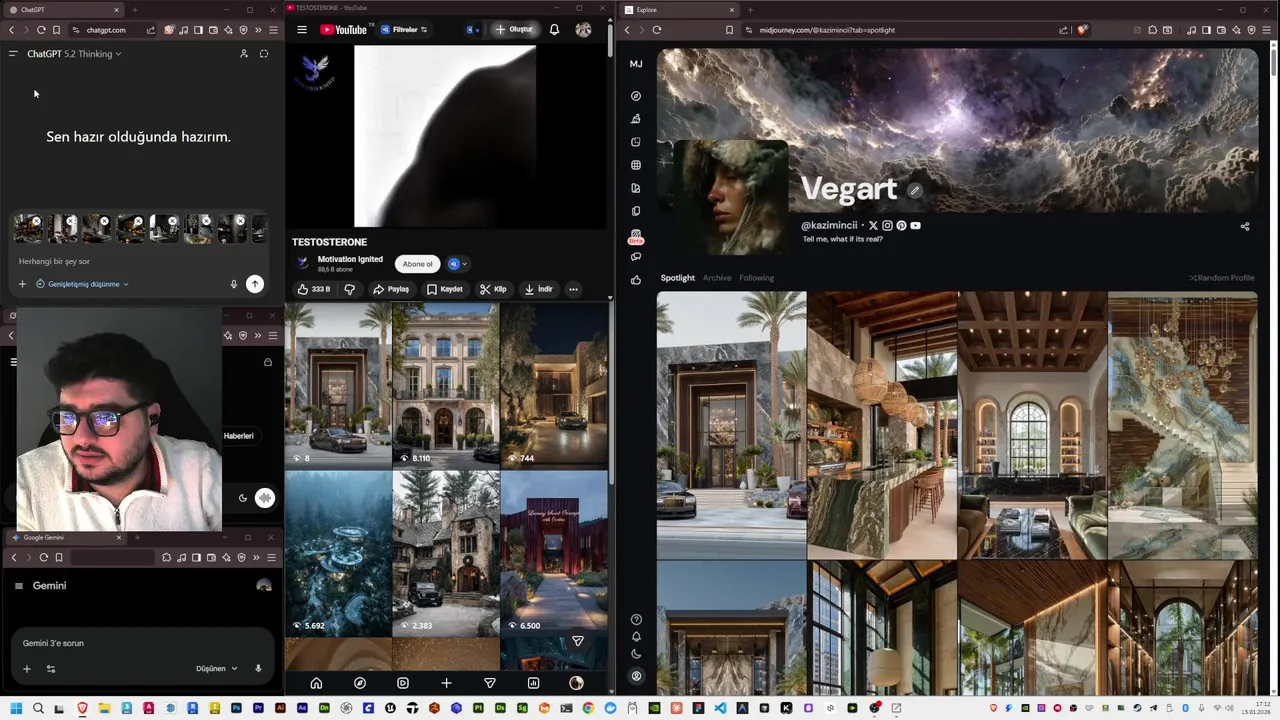Open the Gemini hamburger menu

18,586
